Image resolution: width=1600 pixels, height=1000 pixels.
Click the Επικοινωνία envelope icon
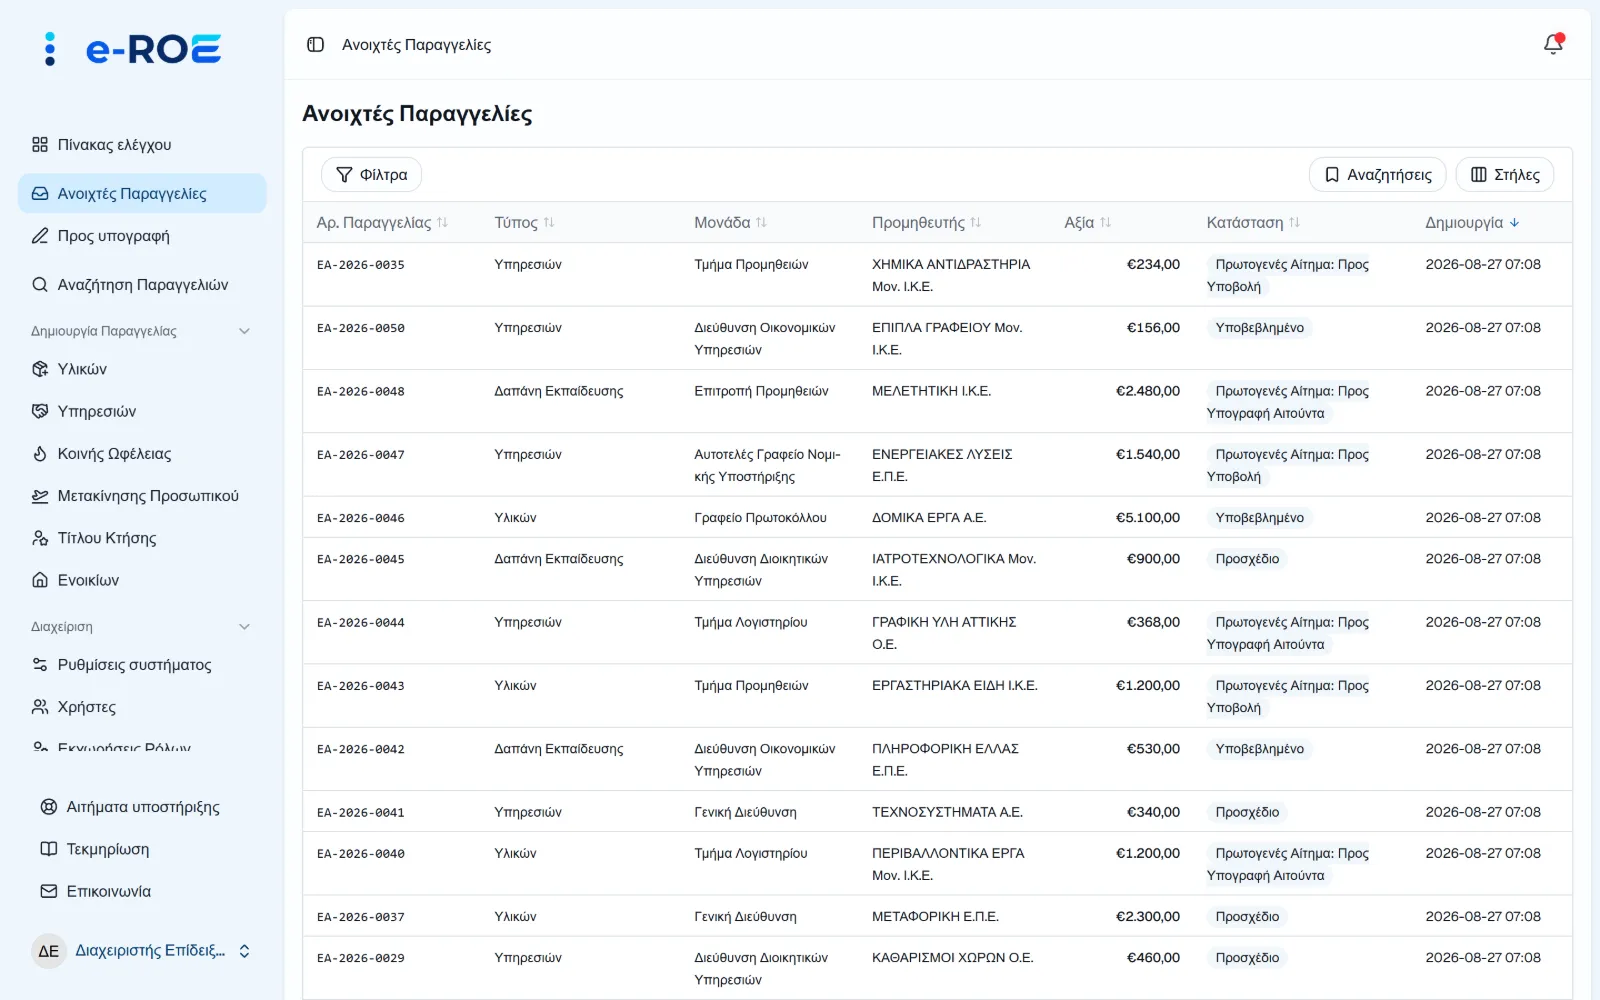click(48, 891)
